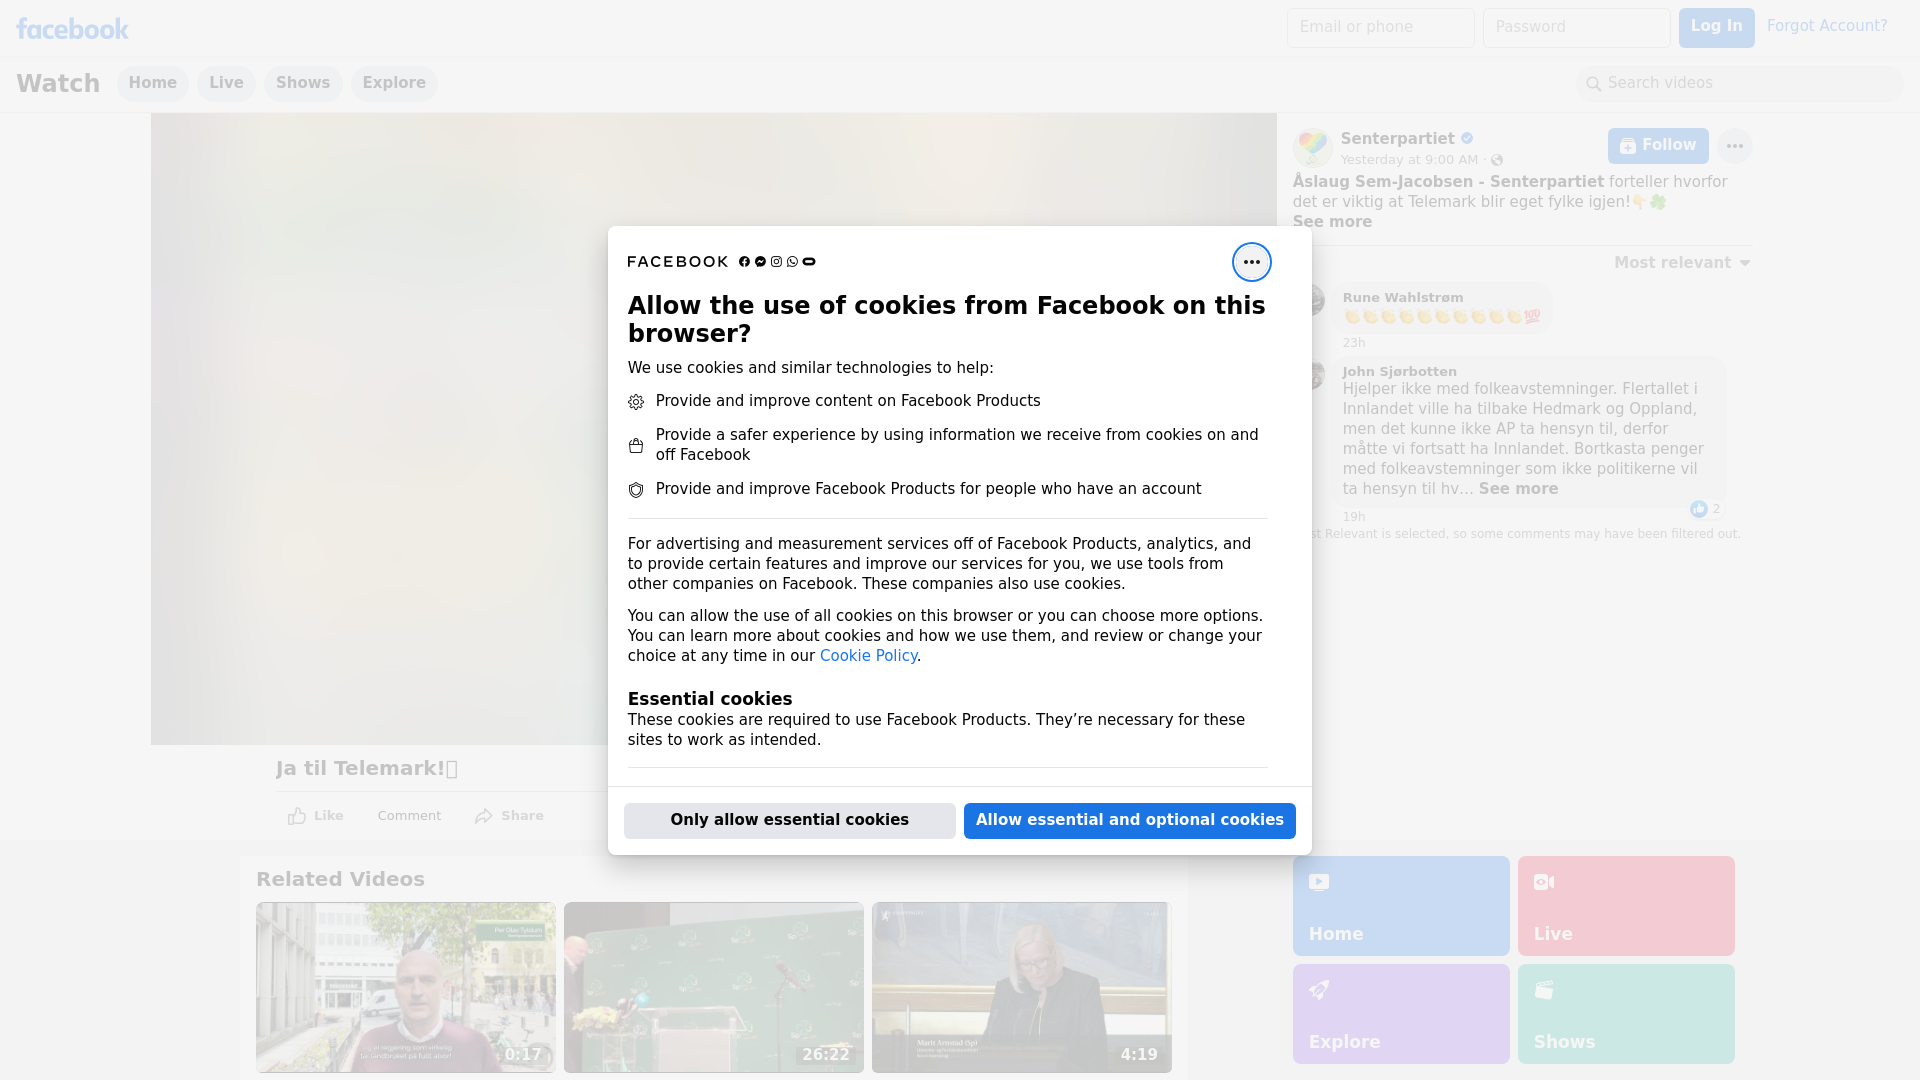Screen dimensions: 1920x1080
Task: Open related video with 4:19 duration
Action: [x=1022, y=987]
